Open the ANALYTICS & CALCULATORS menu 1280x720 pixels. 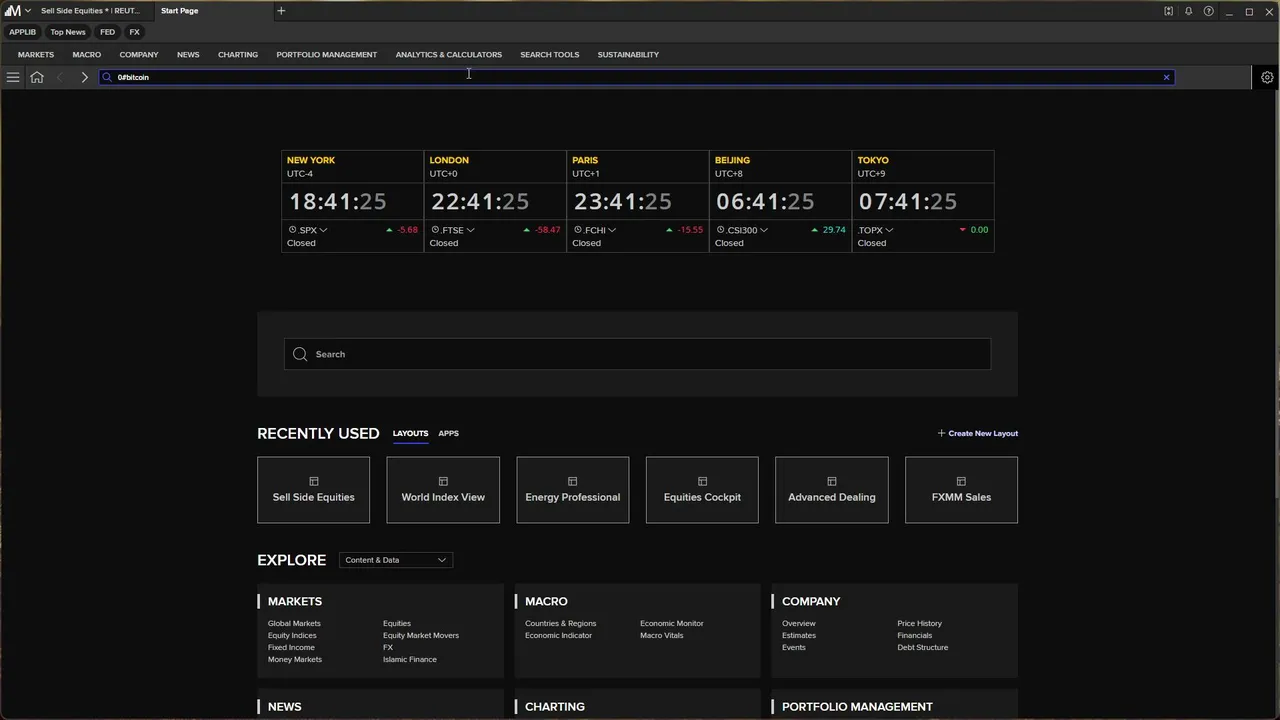tap(449, 55)
